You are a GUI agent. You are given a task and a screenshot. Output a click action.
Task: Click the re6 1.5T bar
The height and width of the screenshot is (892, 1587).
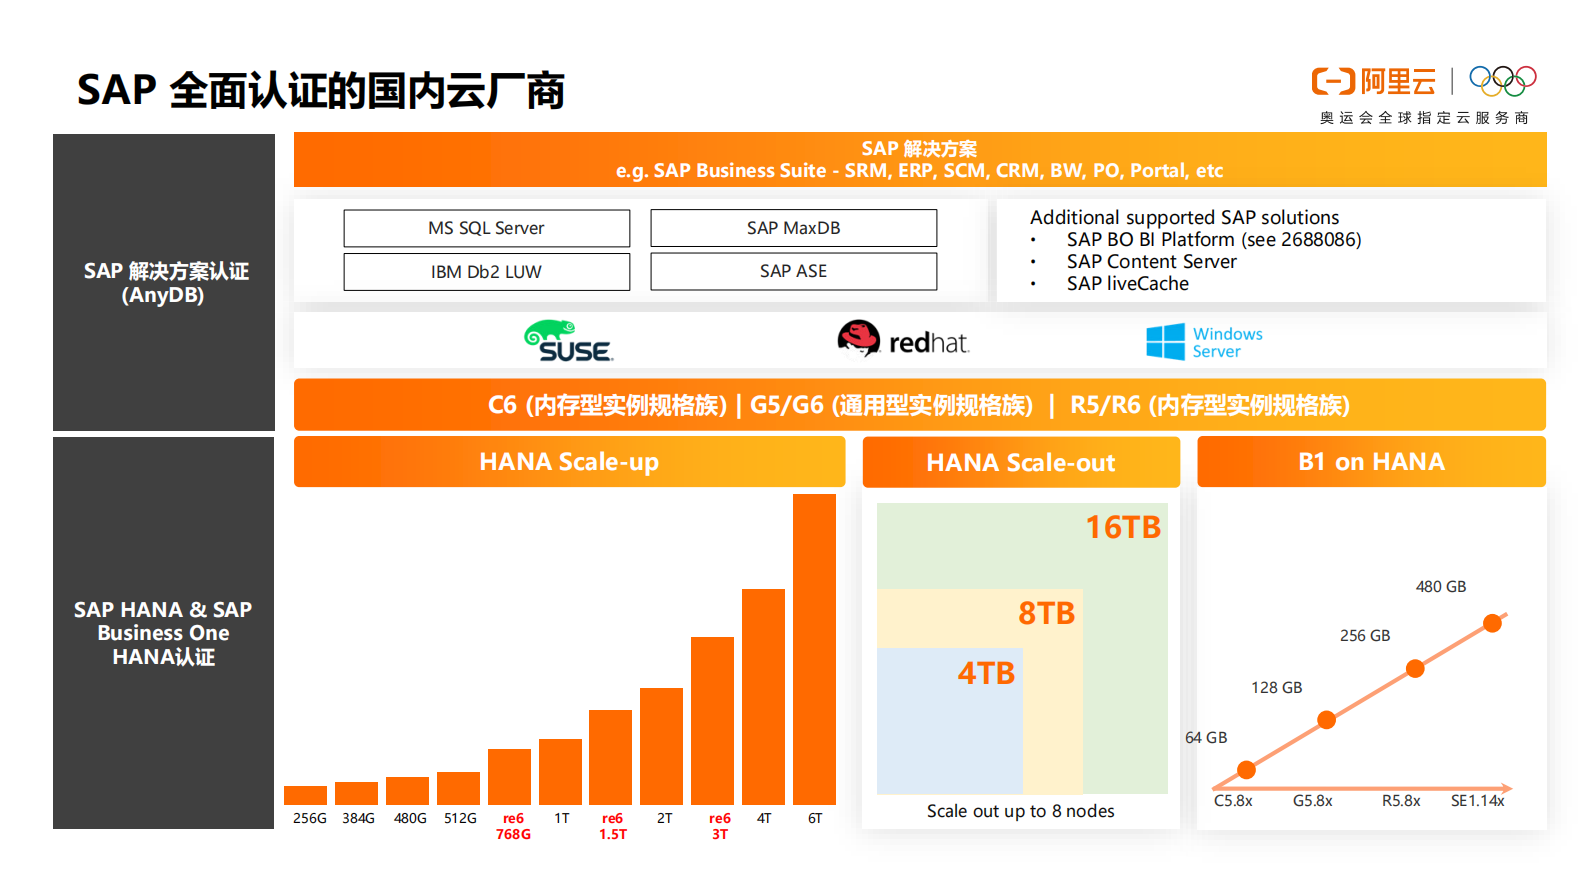click(610, 757)
